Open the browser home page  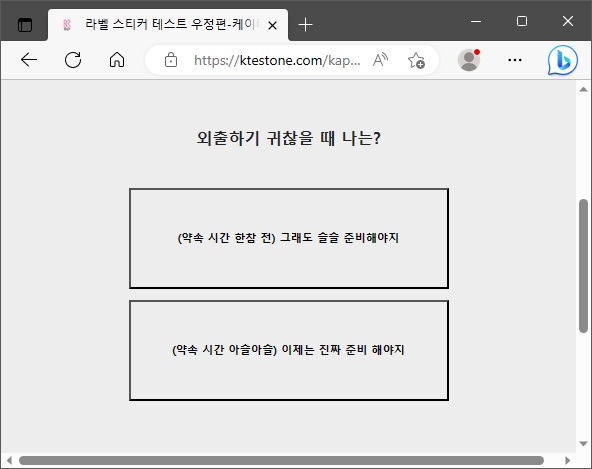(117, 60)
